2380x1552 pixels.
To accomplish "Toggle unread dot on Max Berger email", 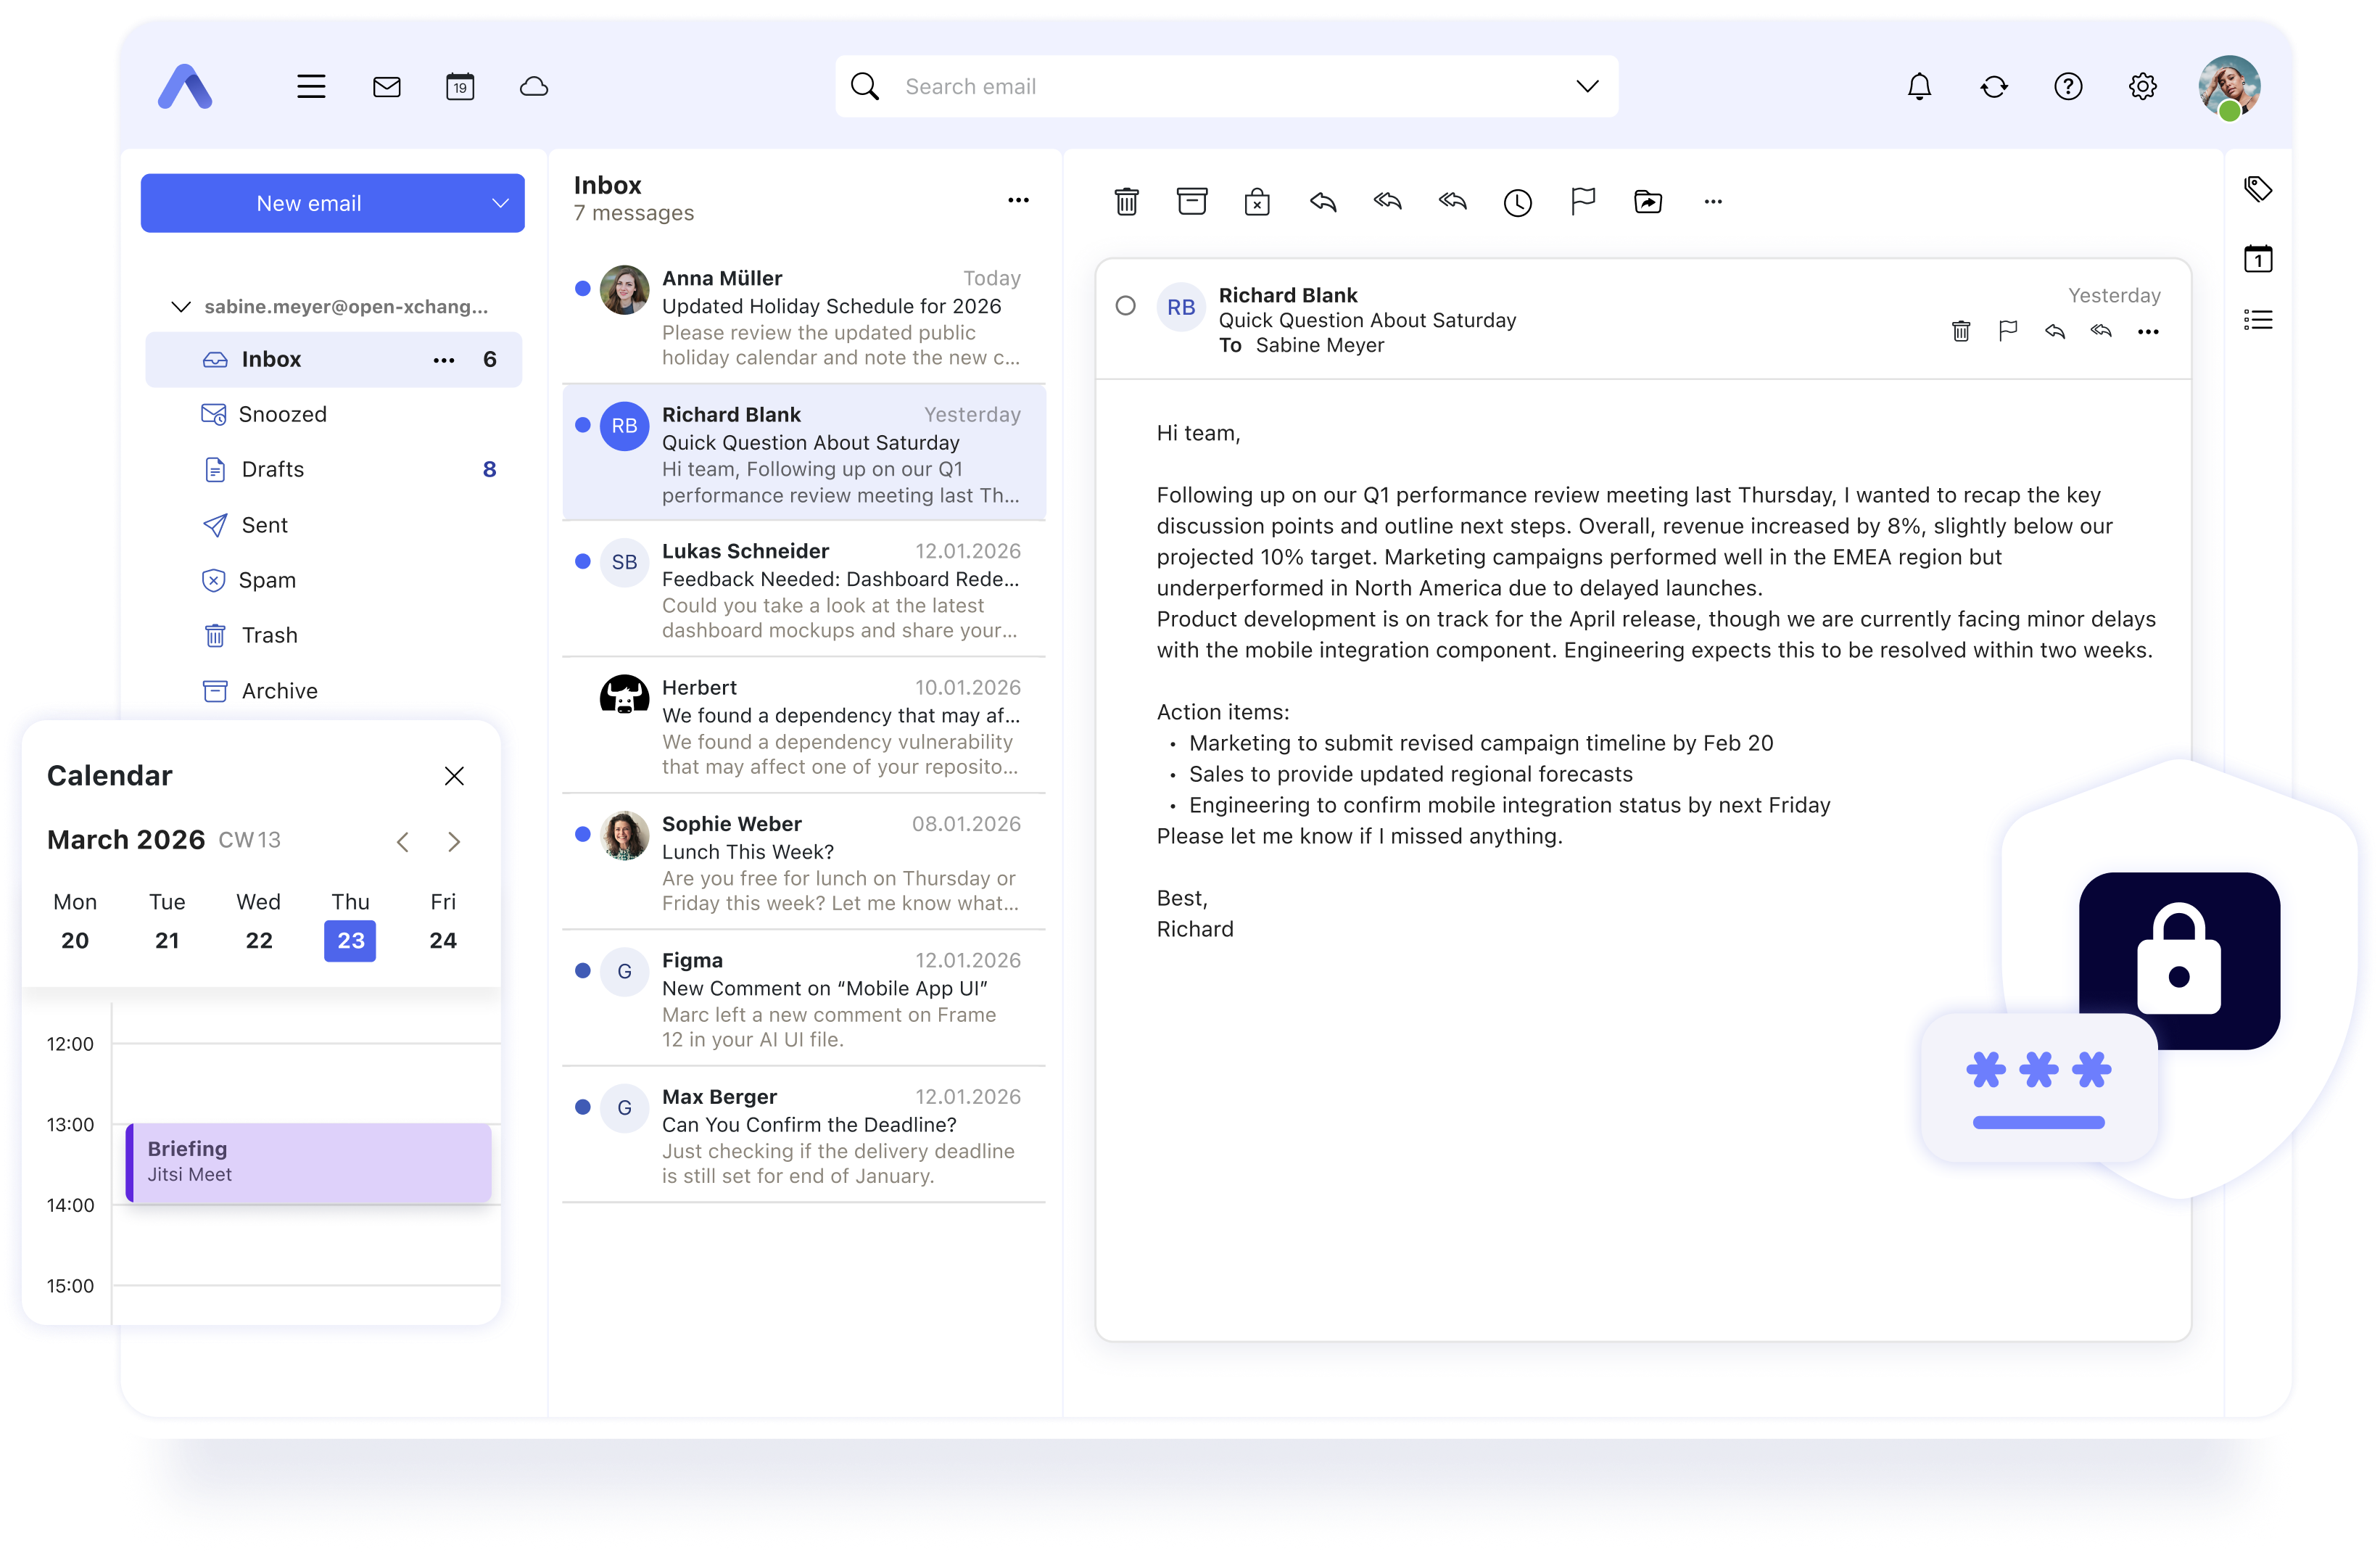I will 582,1107.
